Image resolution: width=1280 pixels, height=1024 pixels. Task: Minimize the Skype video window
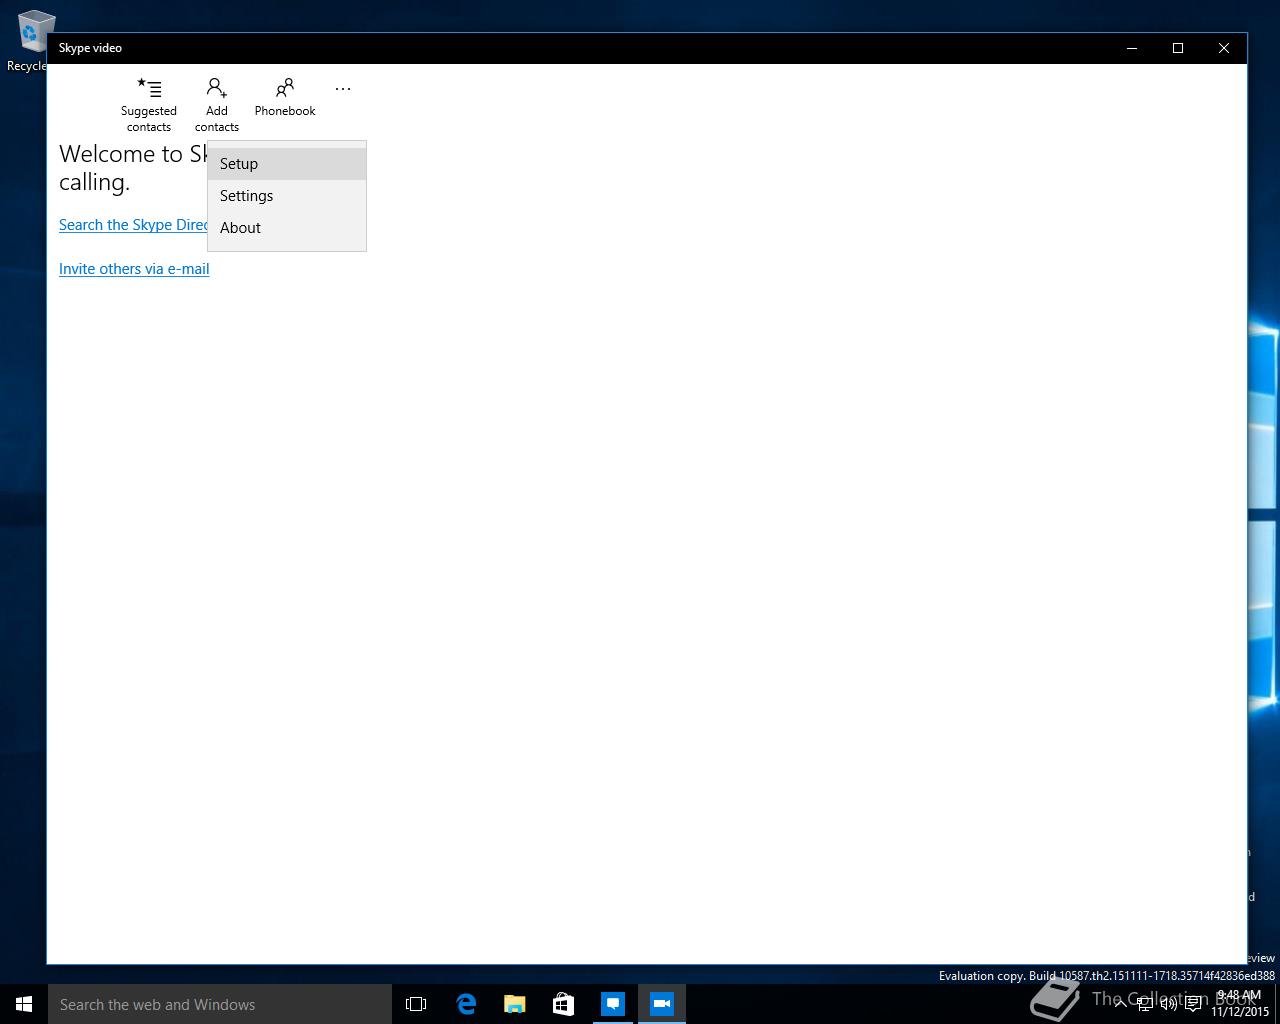(x=1132, y=48)
